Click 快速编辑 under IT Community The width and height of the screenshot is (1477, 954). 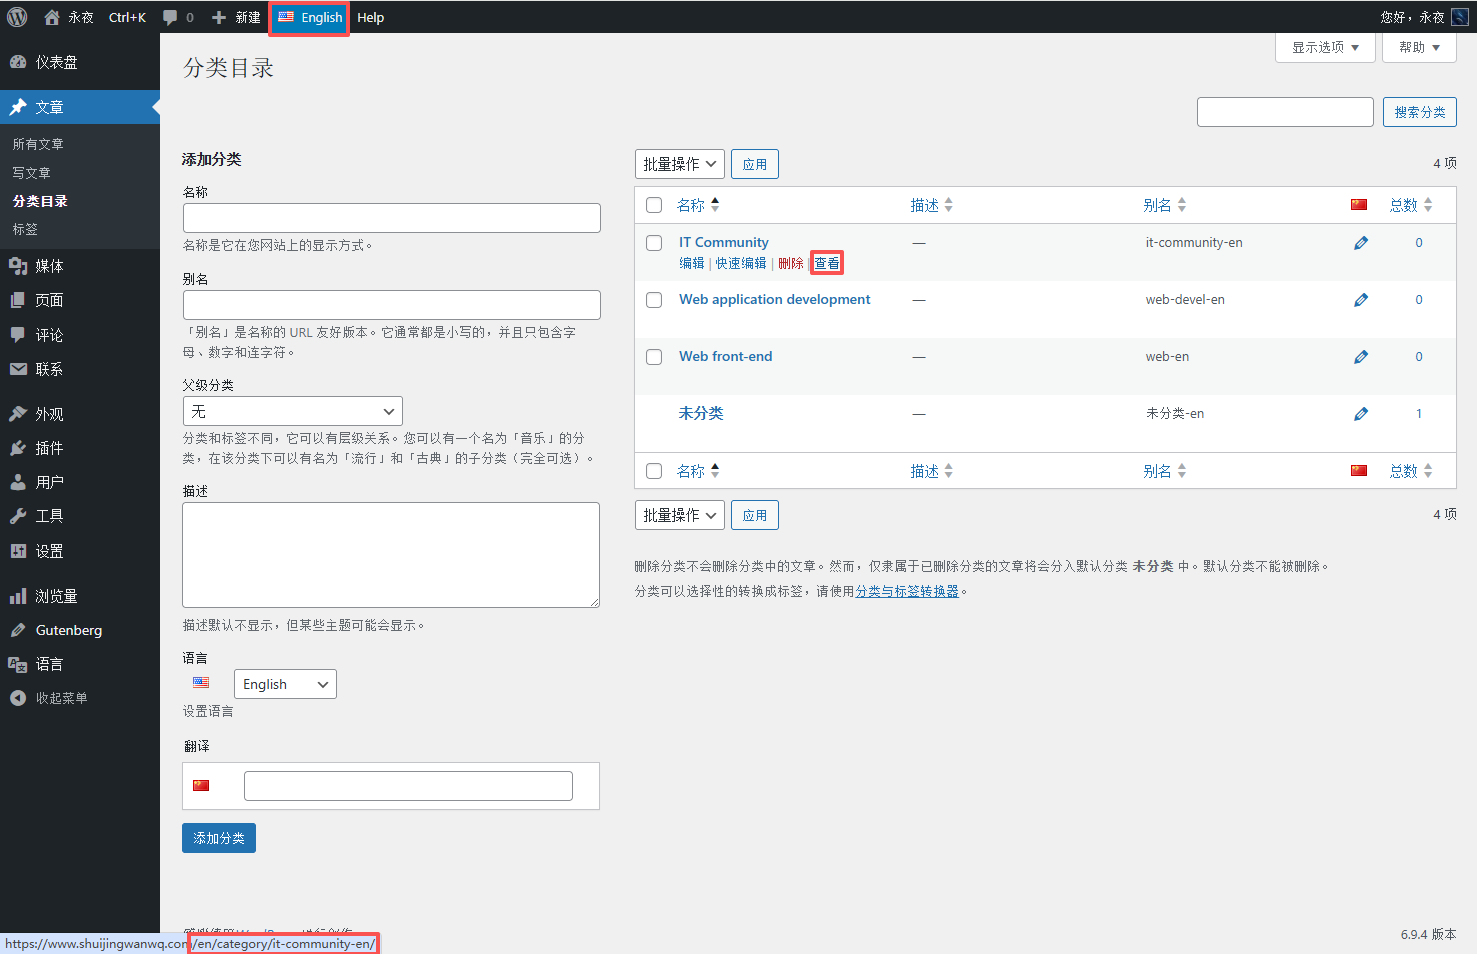coord(741,263)
